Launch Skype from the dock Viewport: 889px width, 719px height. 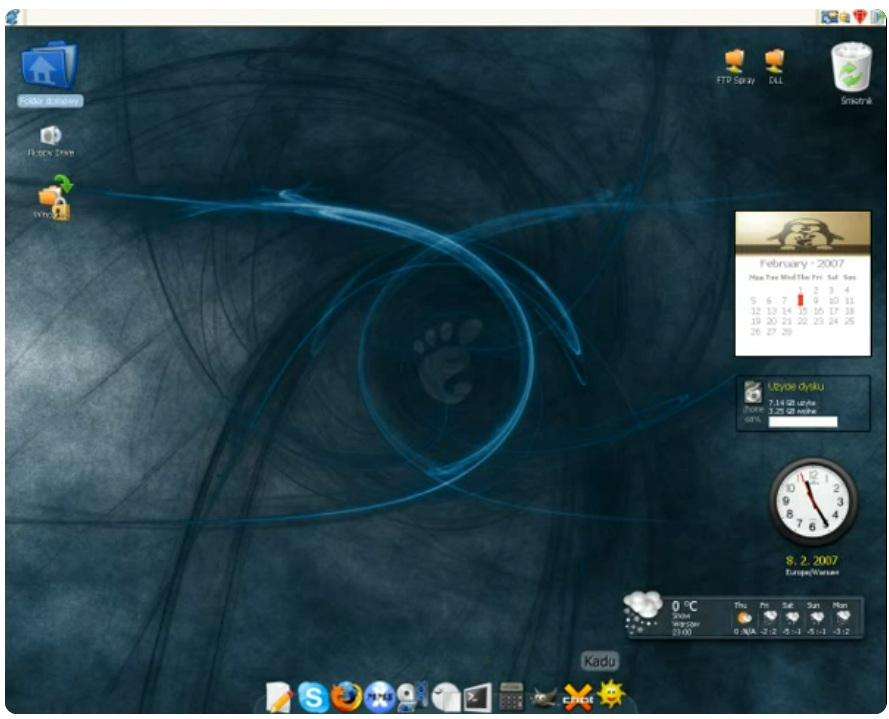(313, 697)
